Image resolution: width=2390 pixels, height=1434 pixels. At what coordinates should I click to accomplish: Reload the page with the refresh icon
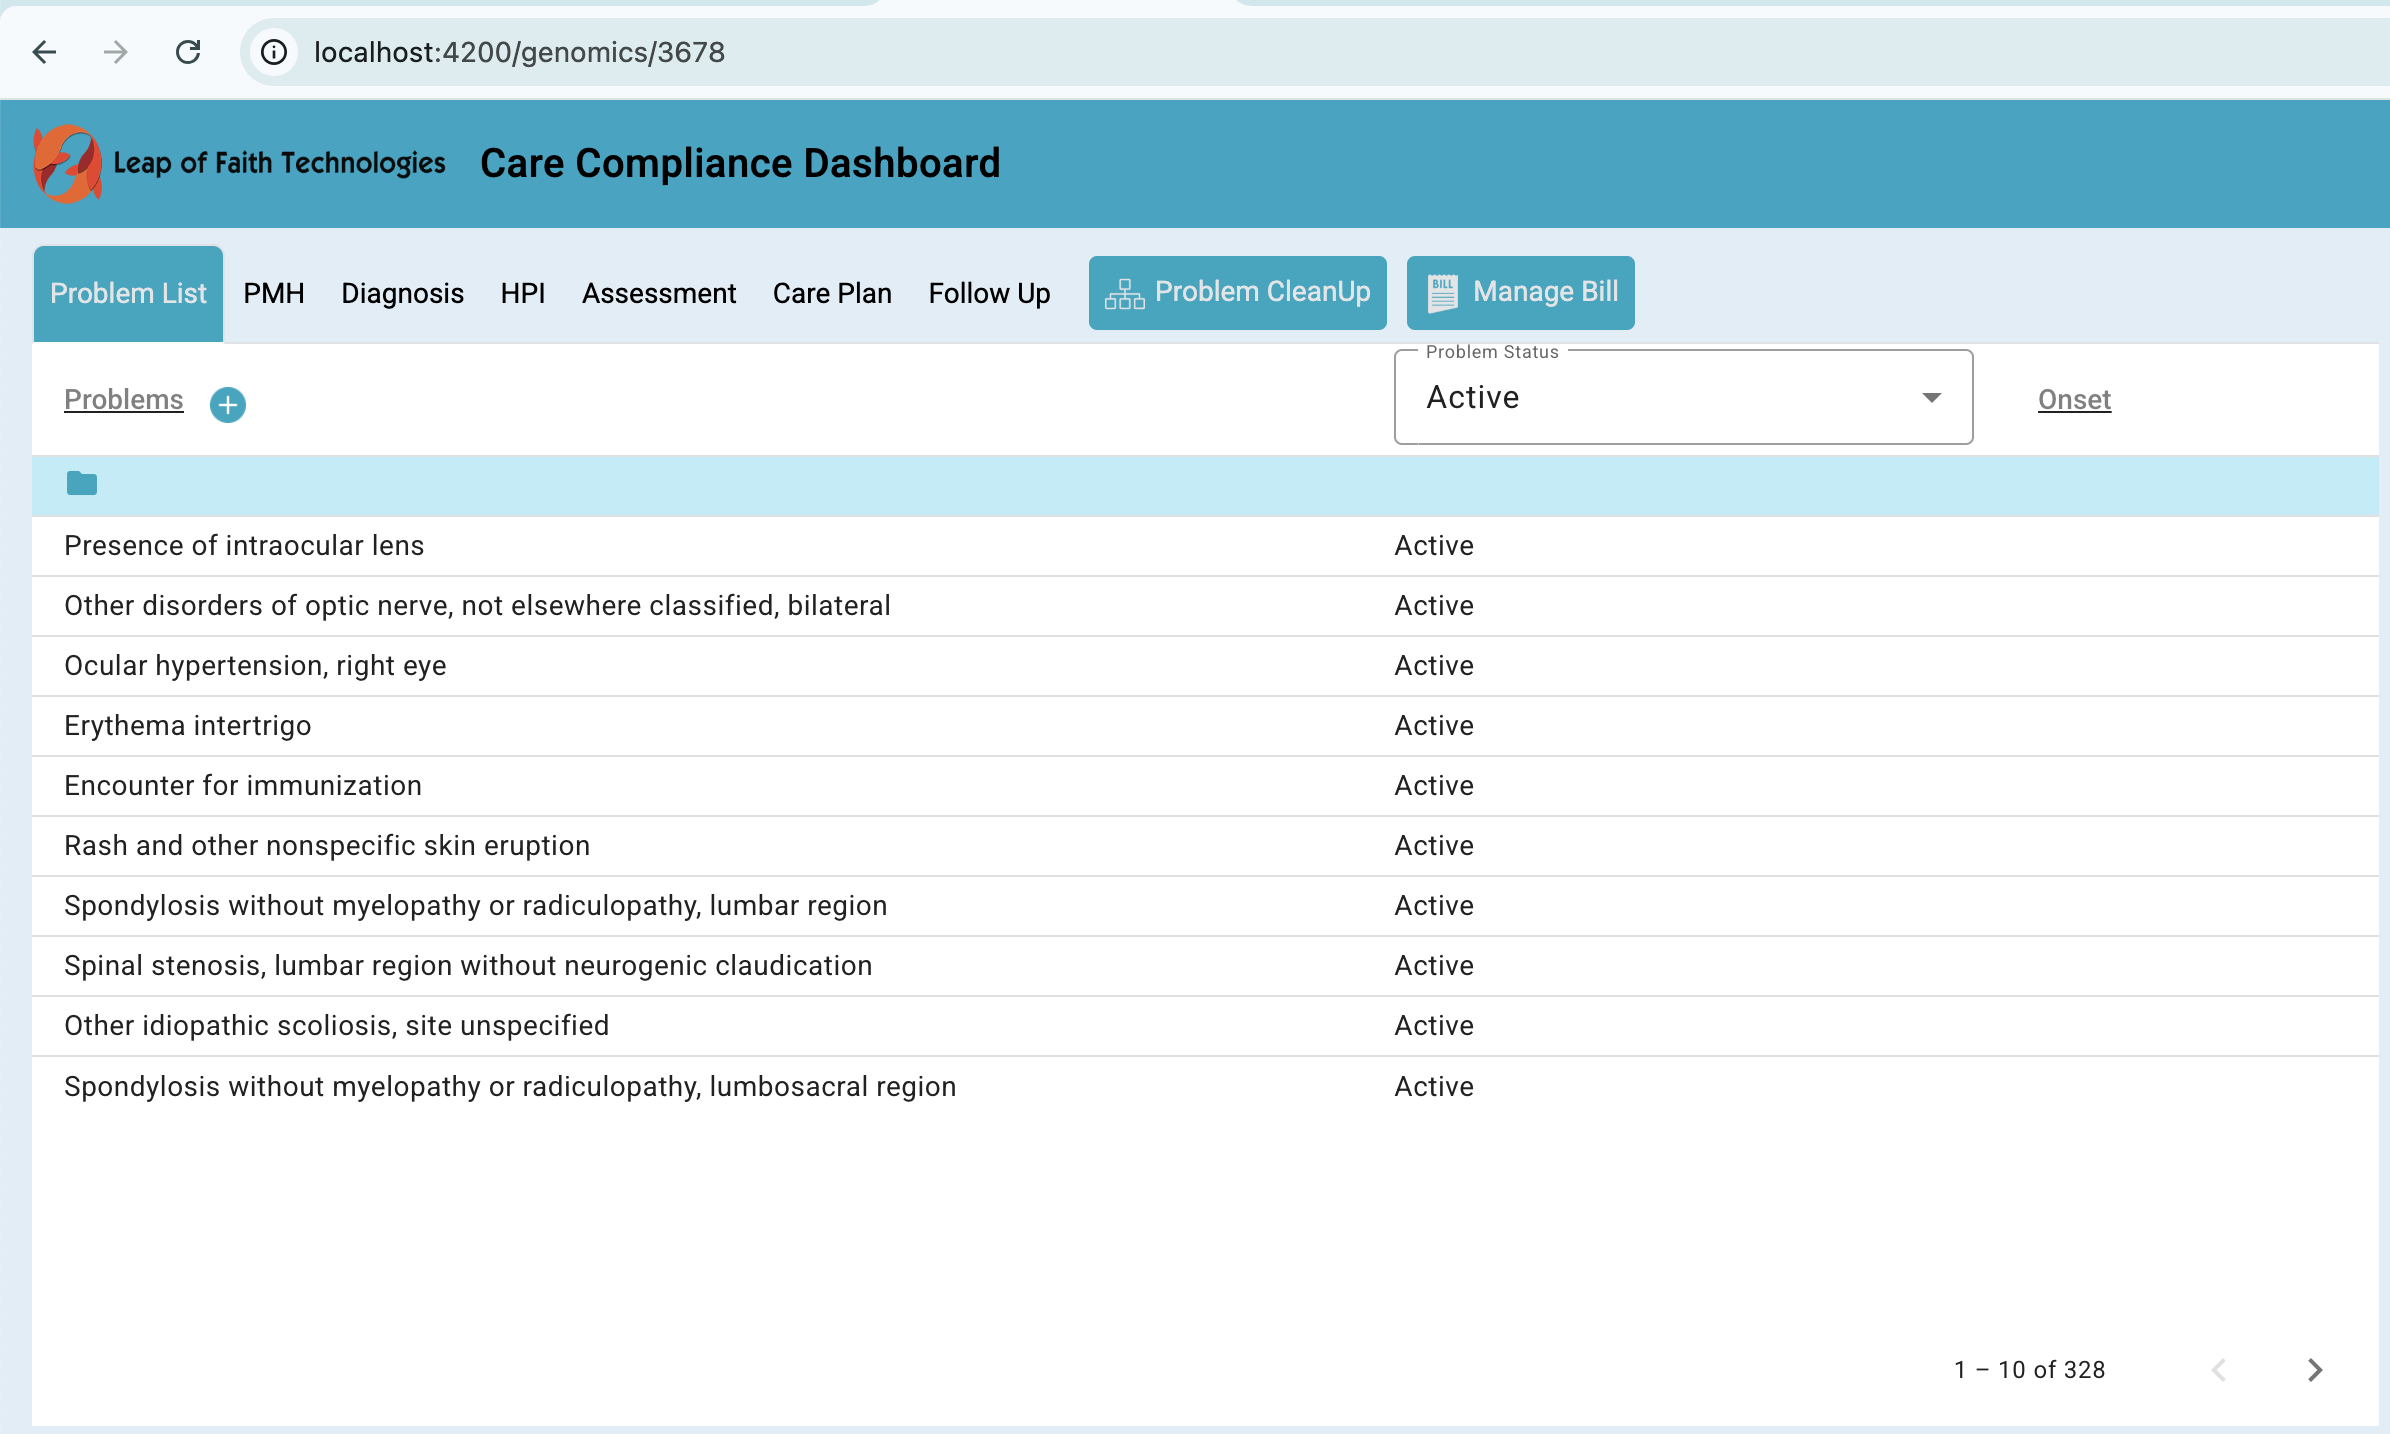coord(188,52)
